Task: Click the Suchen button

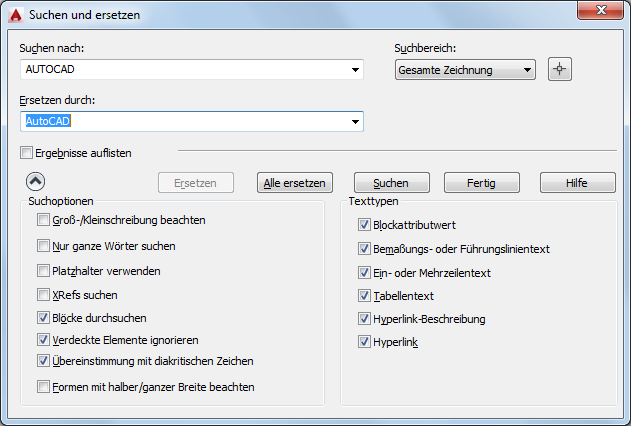Action: coord(392,183)
